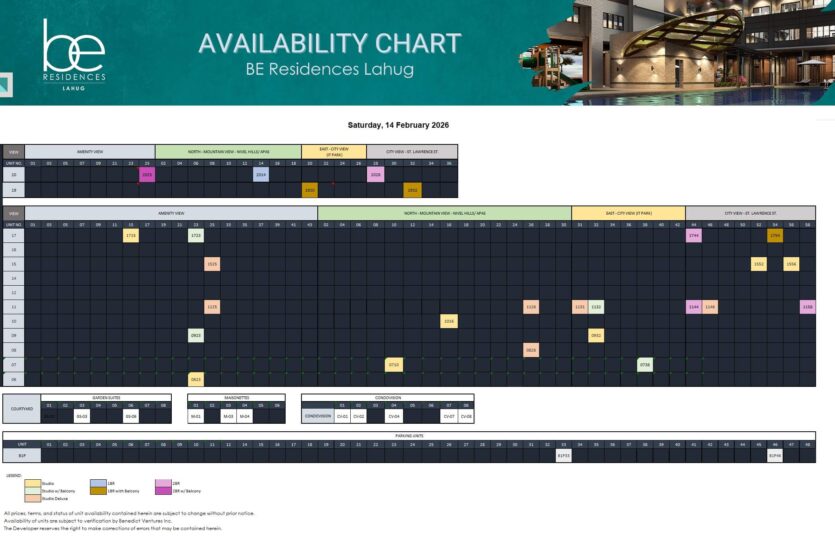Select studio unit 1556

pyautogui.click(x=791, y=264)
